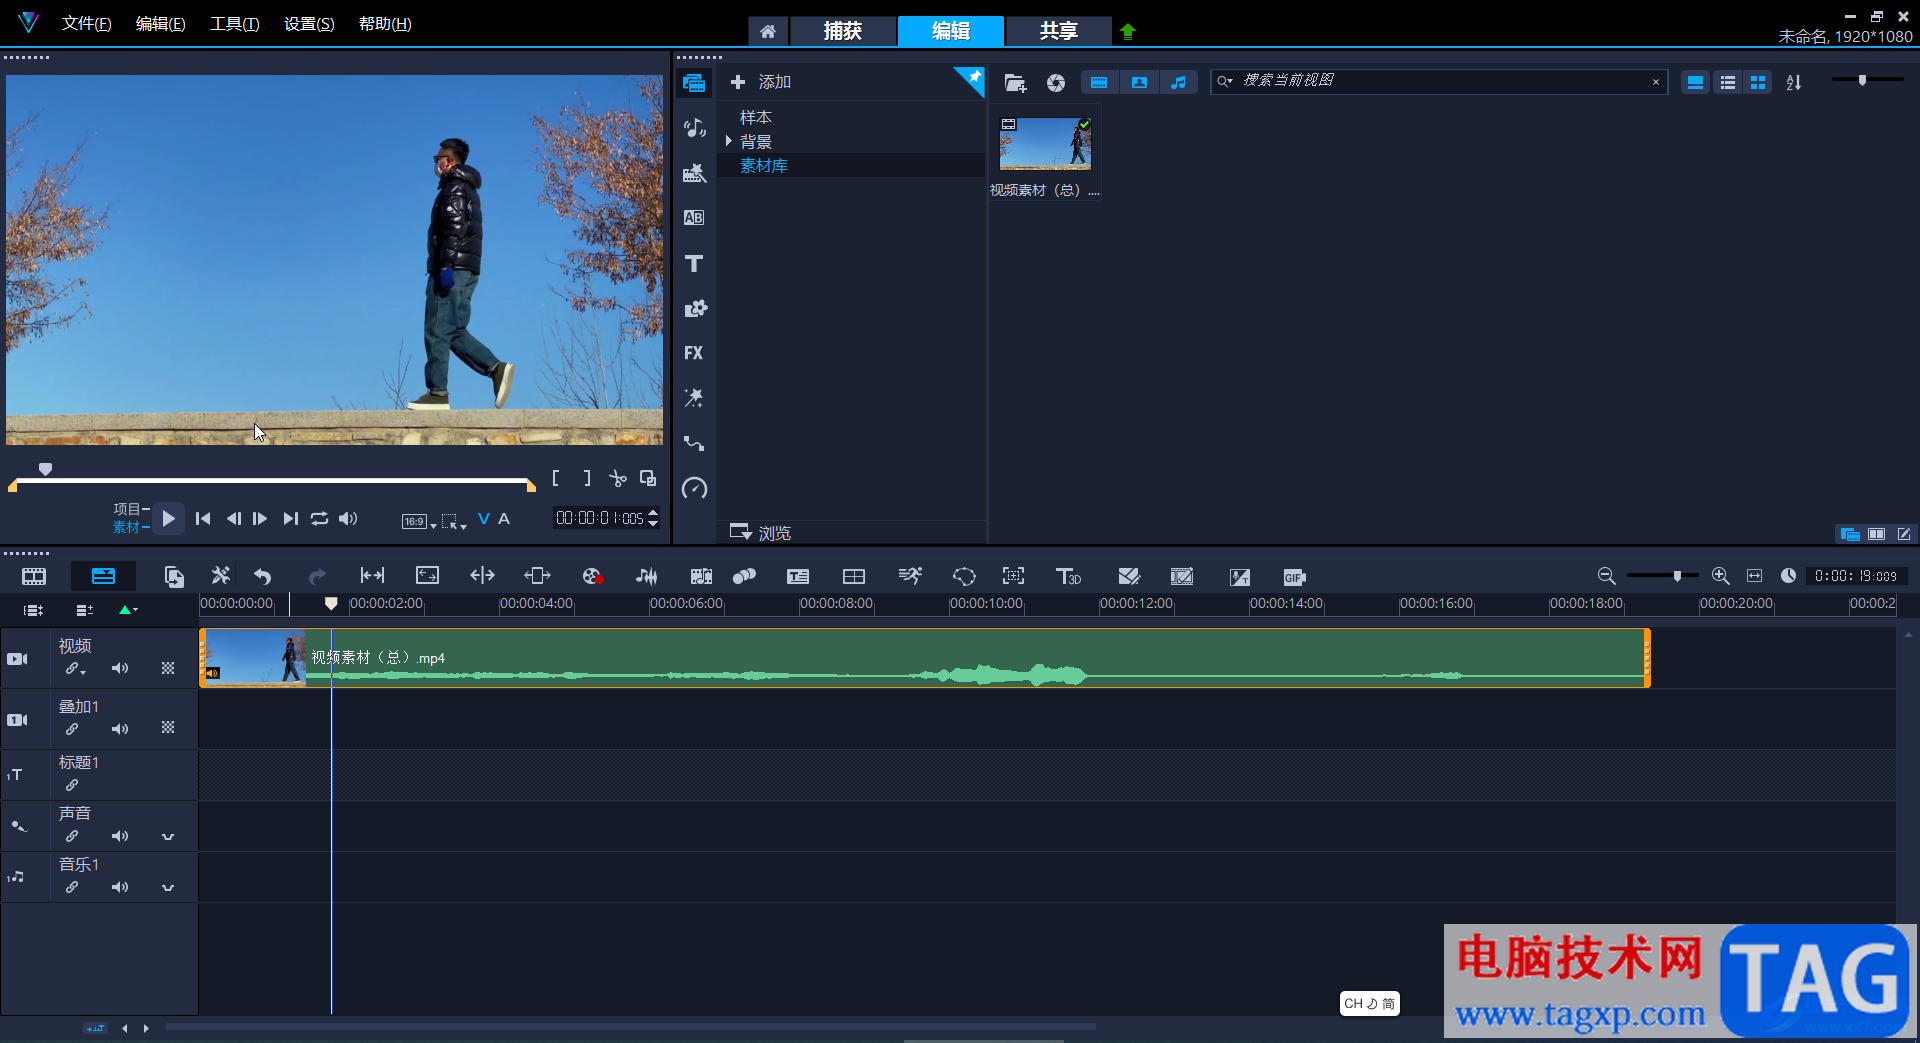Mute the 叠加1 track speaker
The width and height of the screenshot is (1920, 1043).
pyautogui.click(x=120, y=729)
